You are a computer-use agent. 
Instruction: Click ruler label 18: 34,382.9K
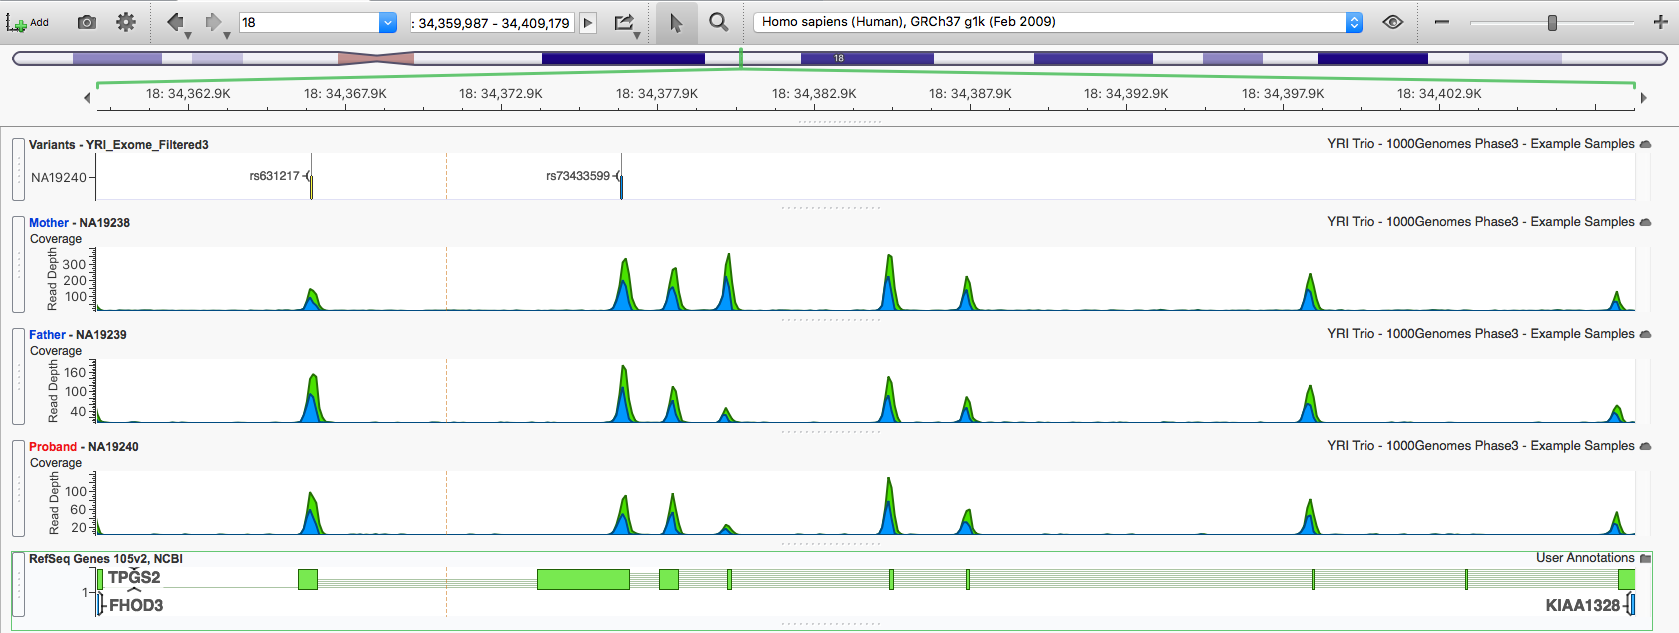[814, 94]
